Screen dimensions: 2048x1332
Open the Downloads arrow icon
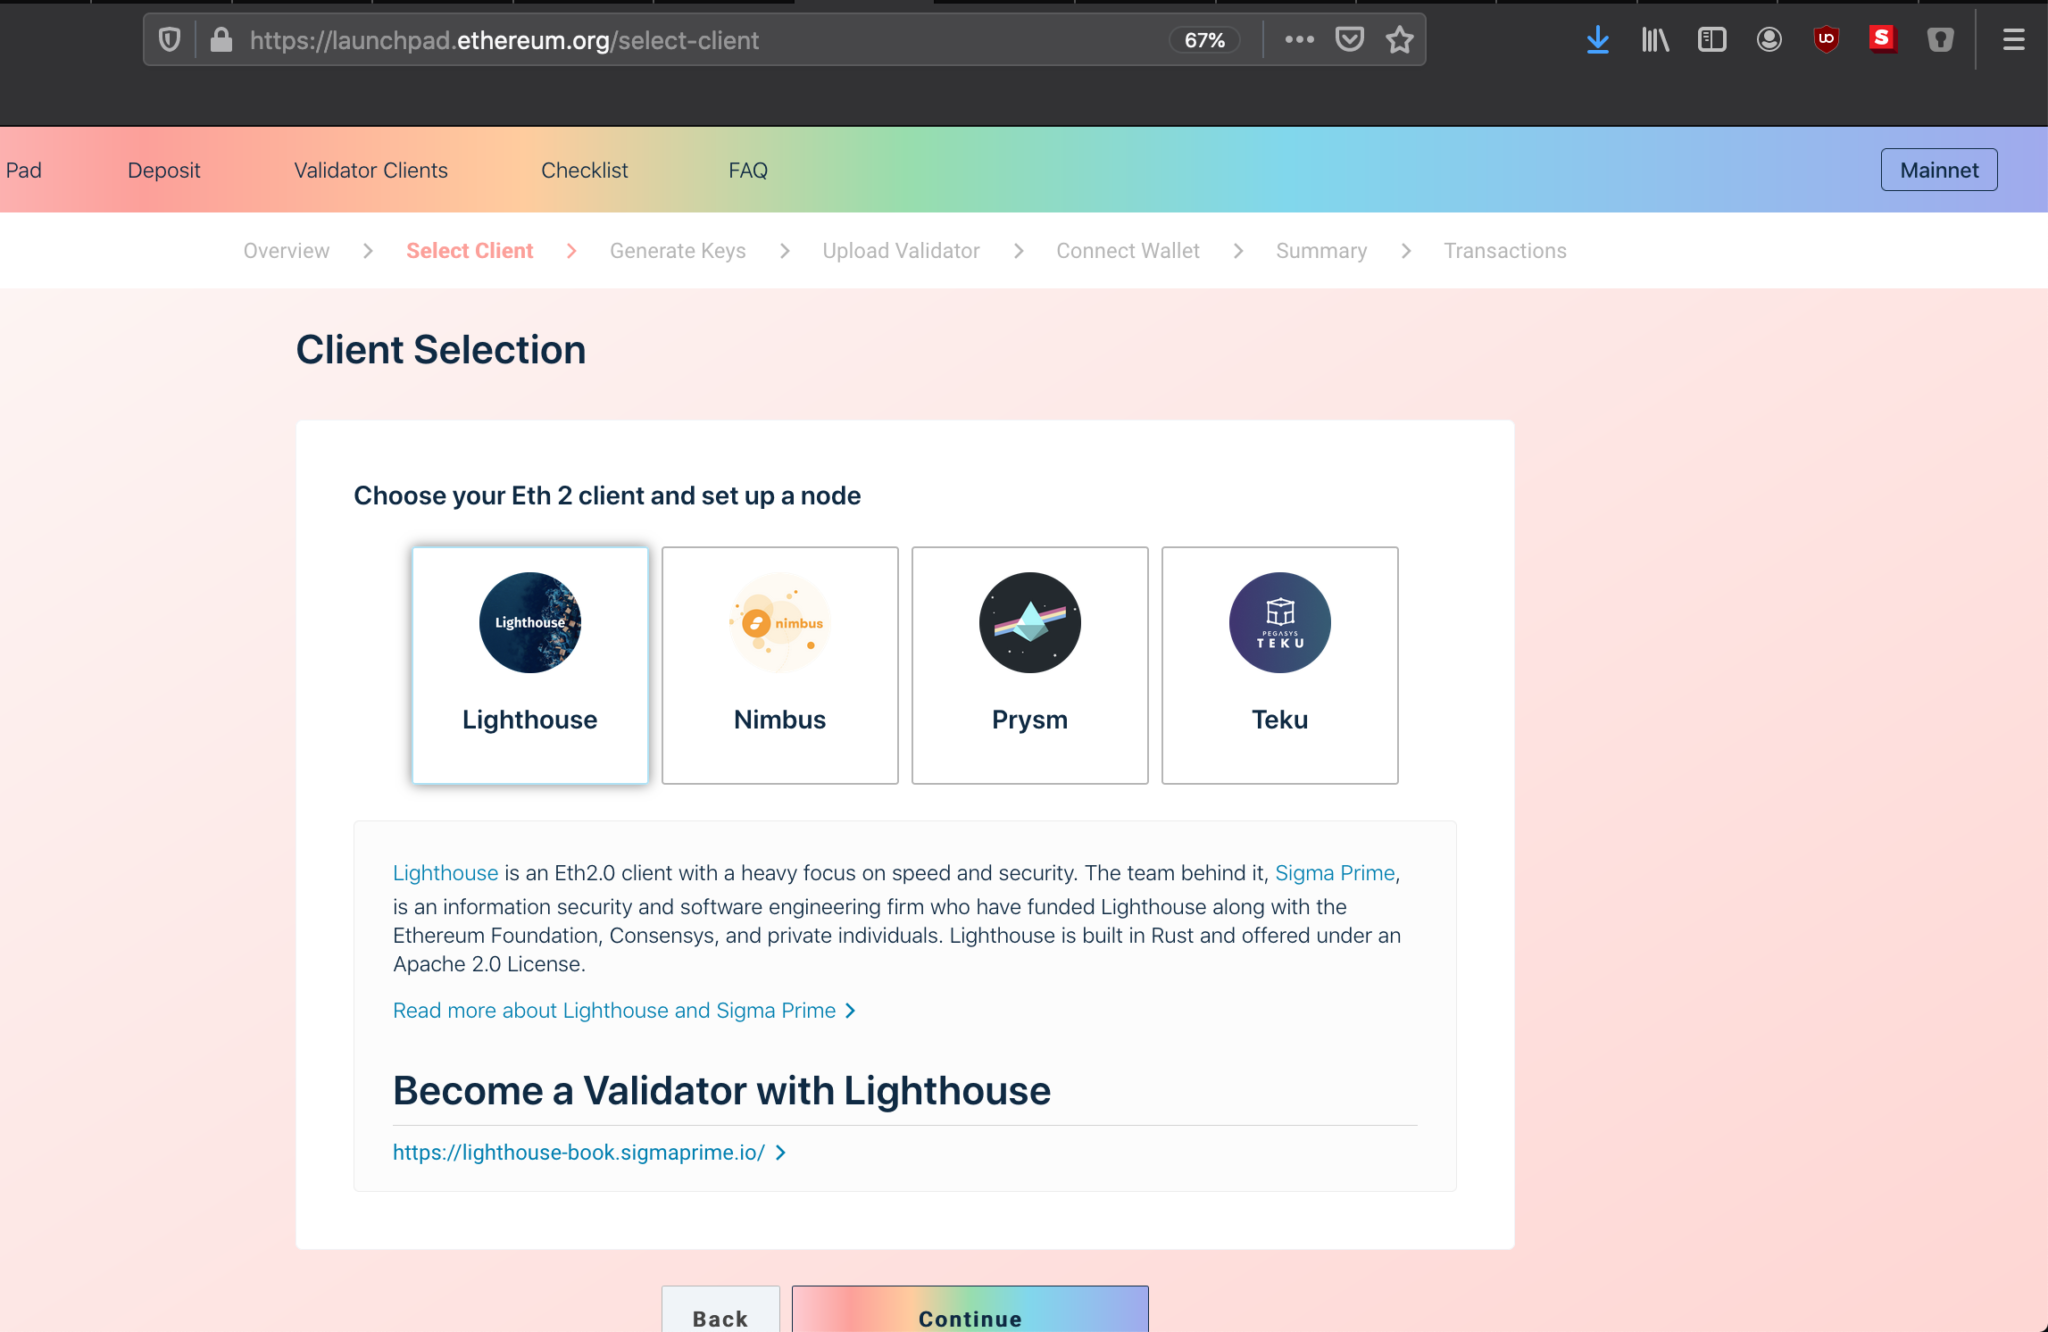click(1598, 40)
